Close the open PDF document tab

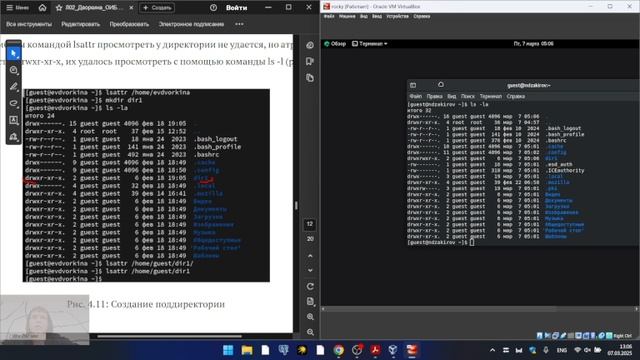[131, 8]
